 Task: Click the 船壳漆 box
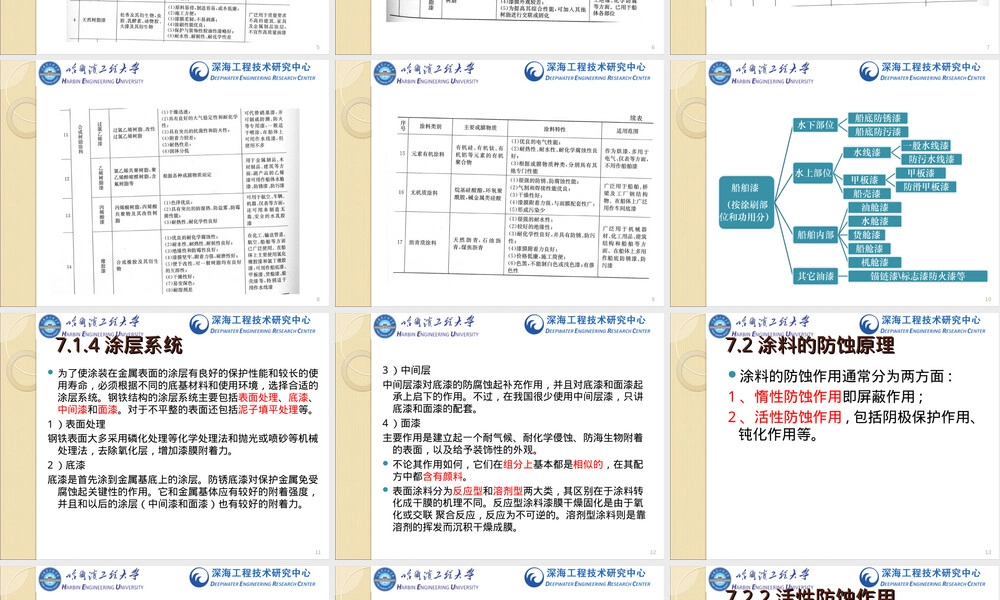click(x=867, y=194)
